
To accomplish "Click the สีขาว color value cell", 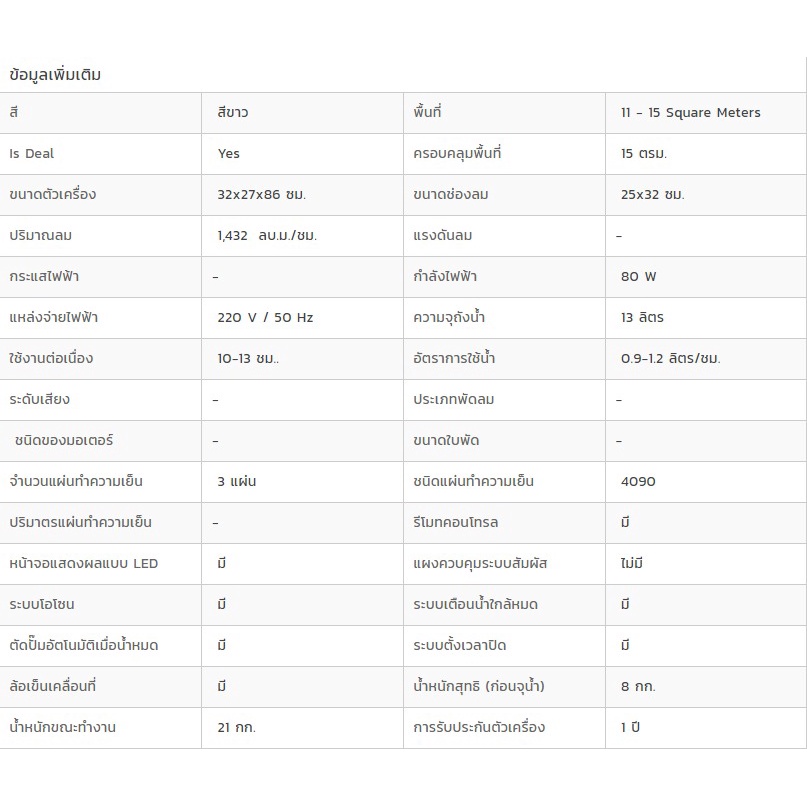I will (x=232, y=113).
